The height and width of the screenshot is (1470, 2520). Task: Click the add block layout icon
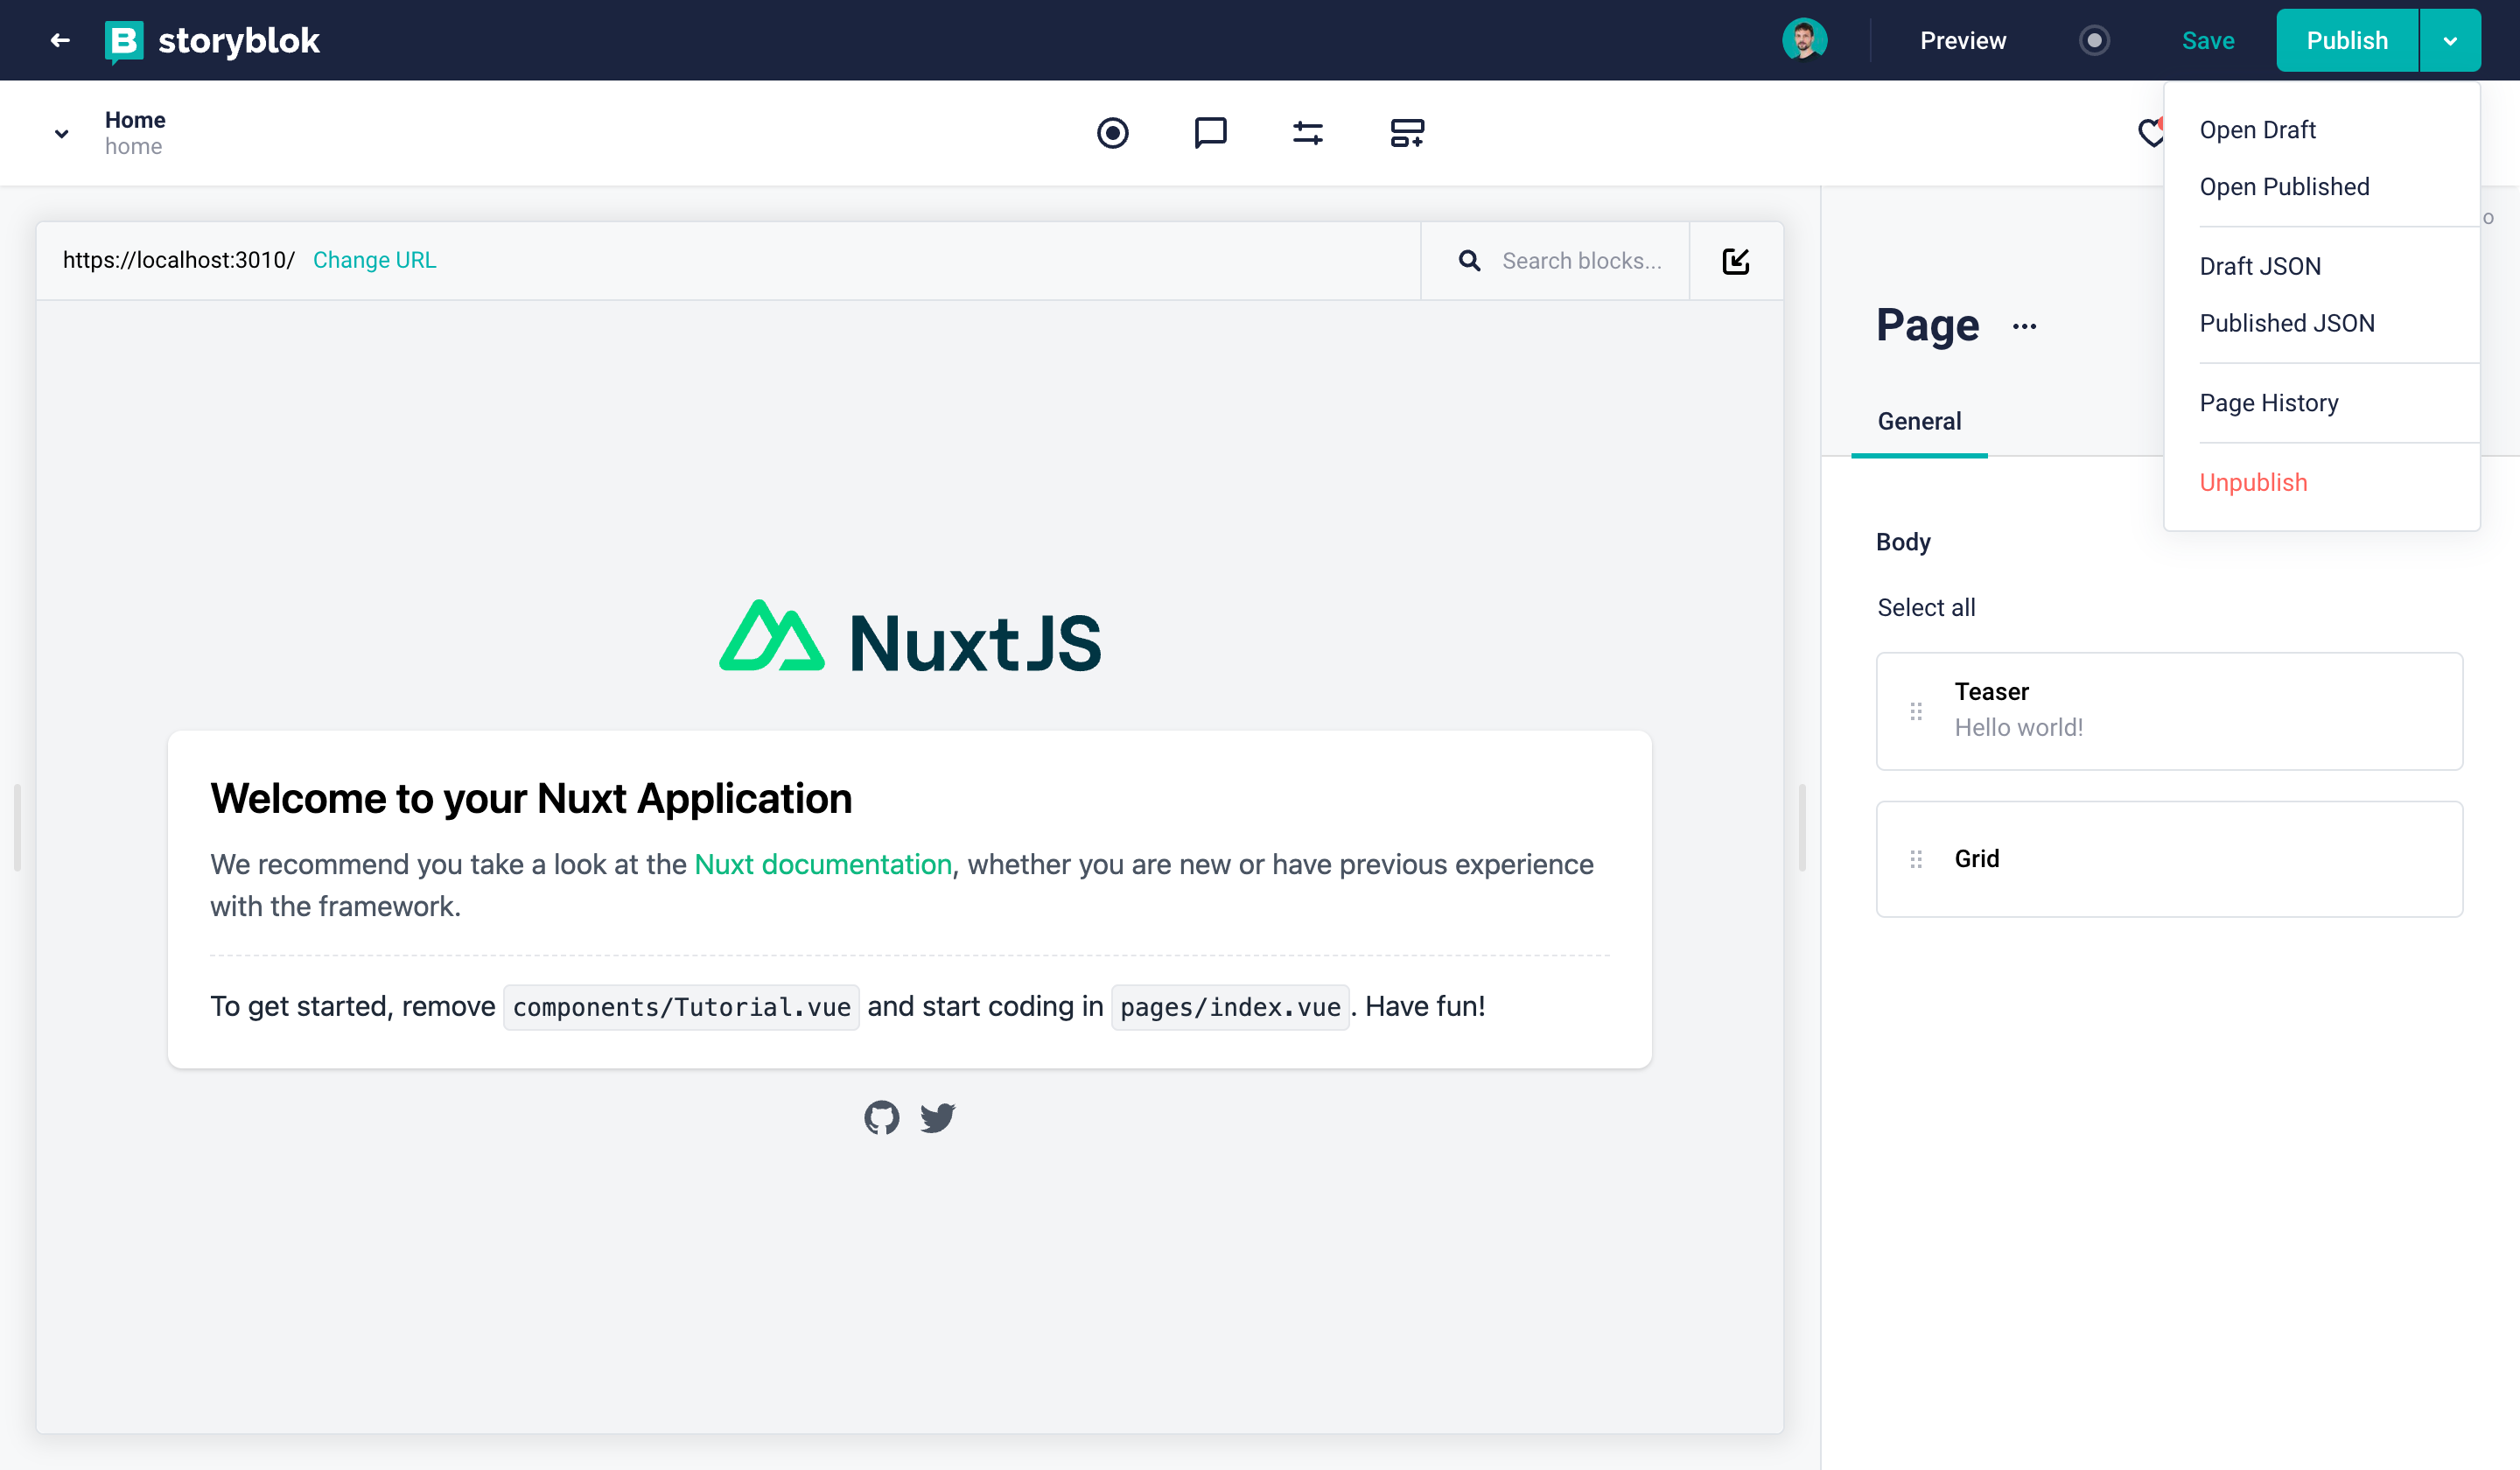(x=1407, y=133)
